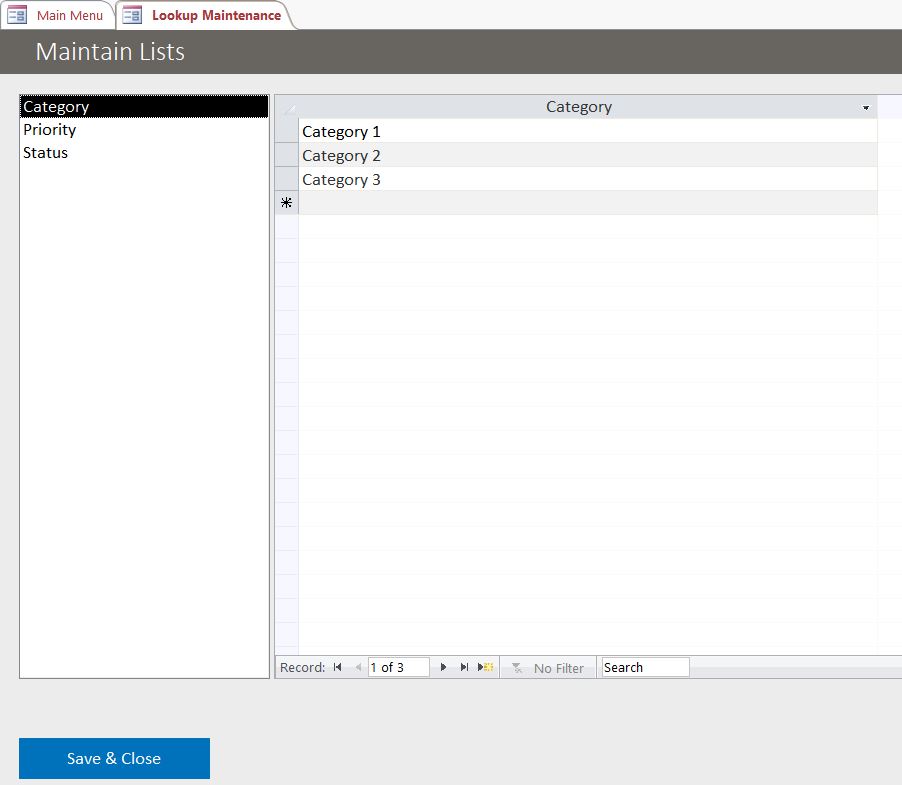Click the asterisk new row selector
Screen dimensions: 902x785
(286, 202)
